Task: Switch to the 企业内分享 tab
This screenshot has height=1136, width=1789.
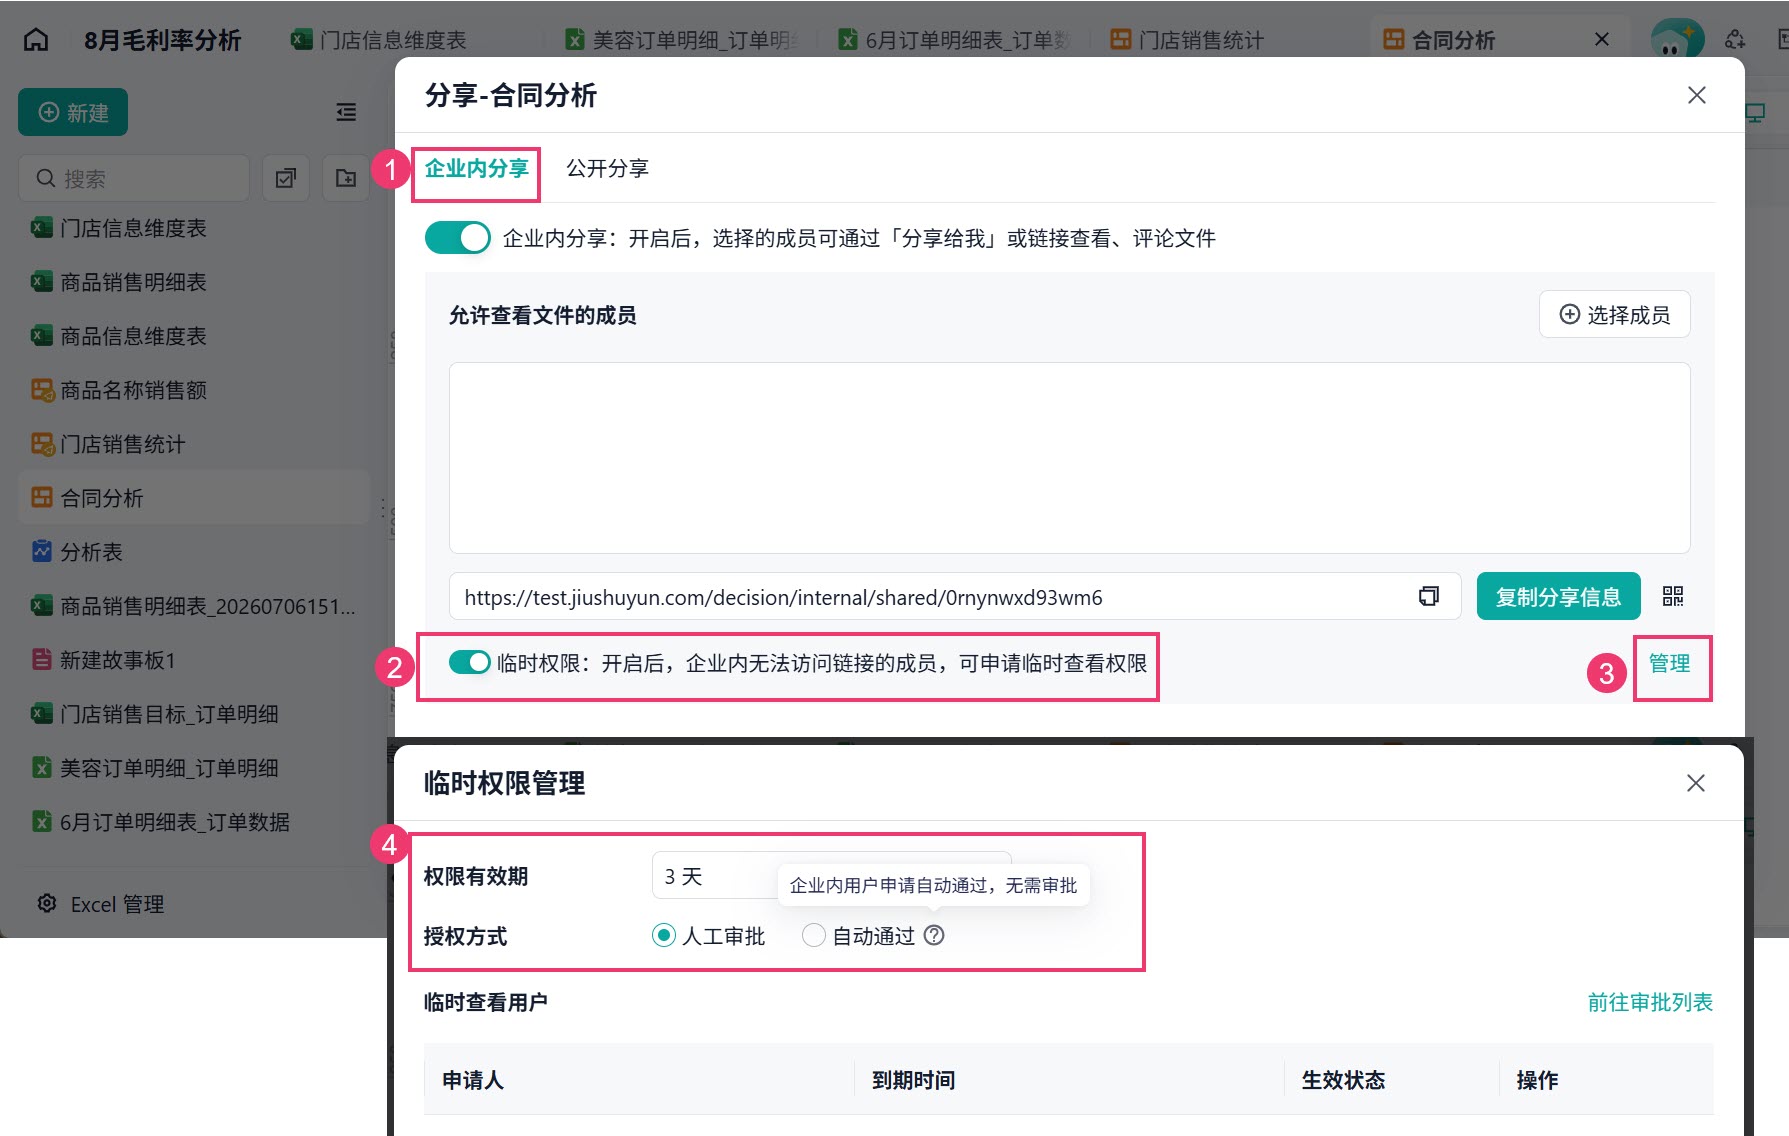Action: 476,168
